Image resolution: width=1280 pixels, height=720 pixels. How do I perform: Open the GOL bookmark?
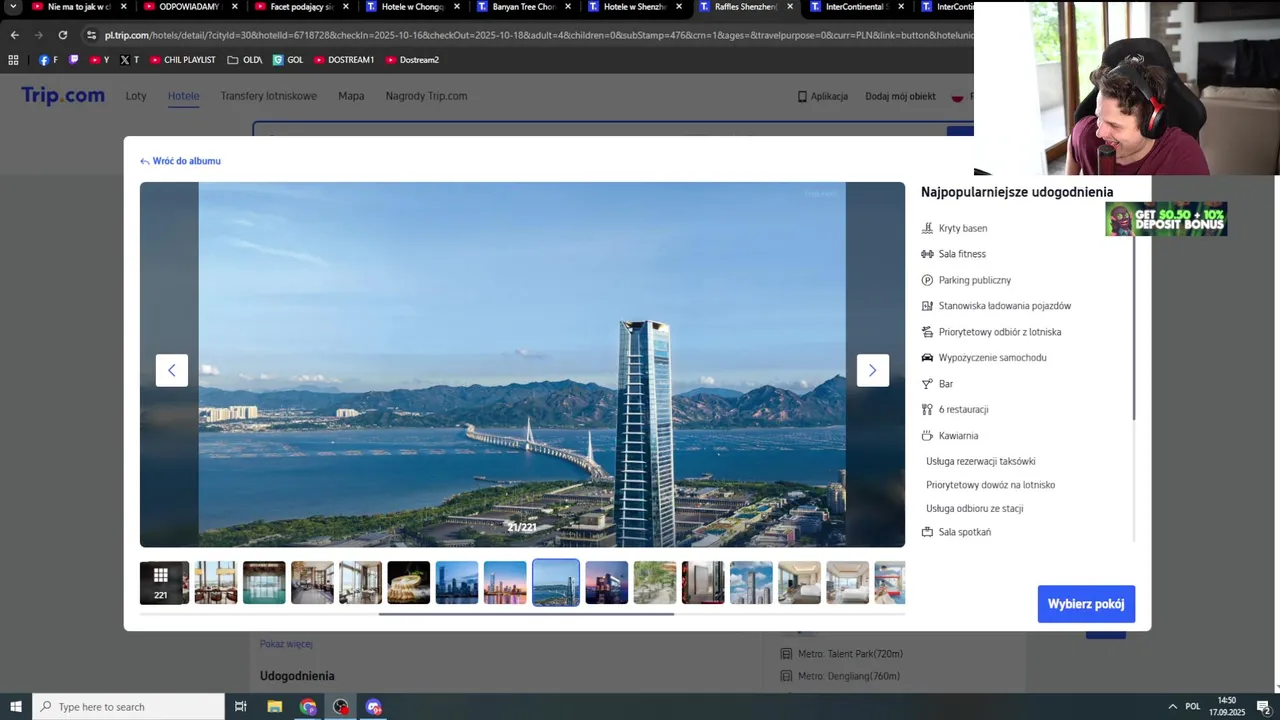(x=288, y=60)
